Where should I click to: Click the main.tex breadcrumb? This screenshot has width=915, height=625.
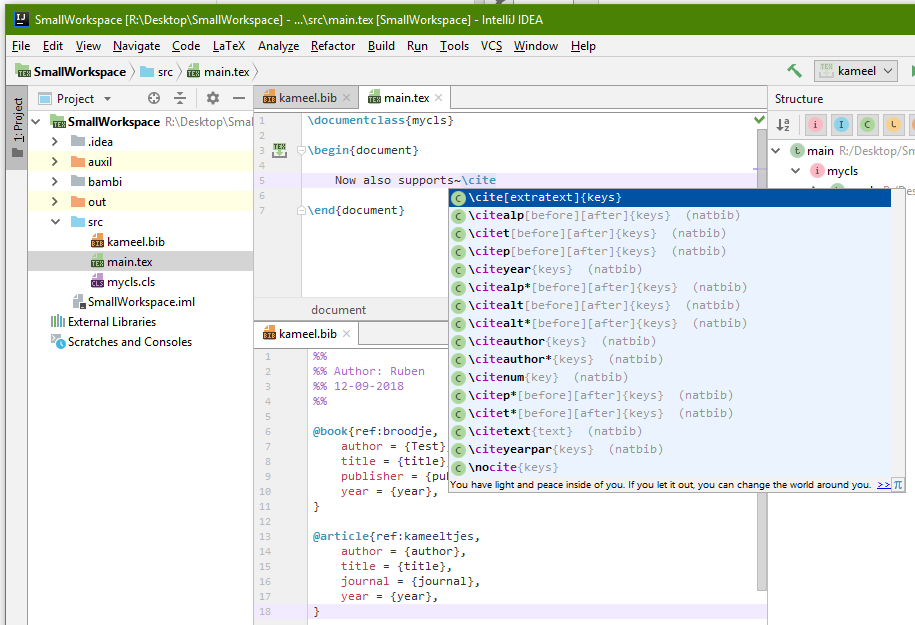pos(218,72)
